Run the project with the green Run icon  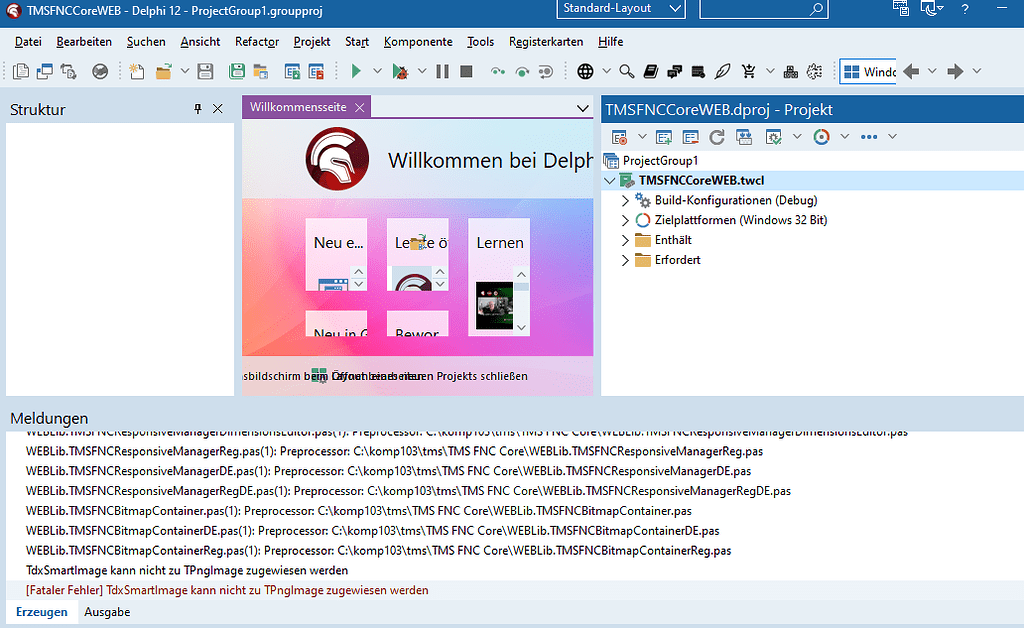(x=356, y=71)
